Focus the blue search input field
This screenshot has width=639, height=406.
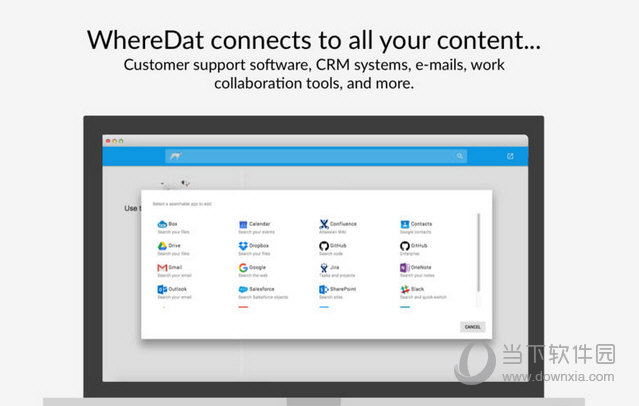click(x=316, y=156)
